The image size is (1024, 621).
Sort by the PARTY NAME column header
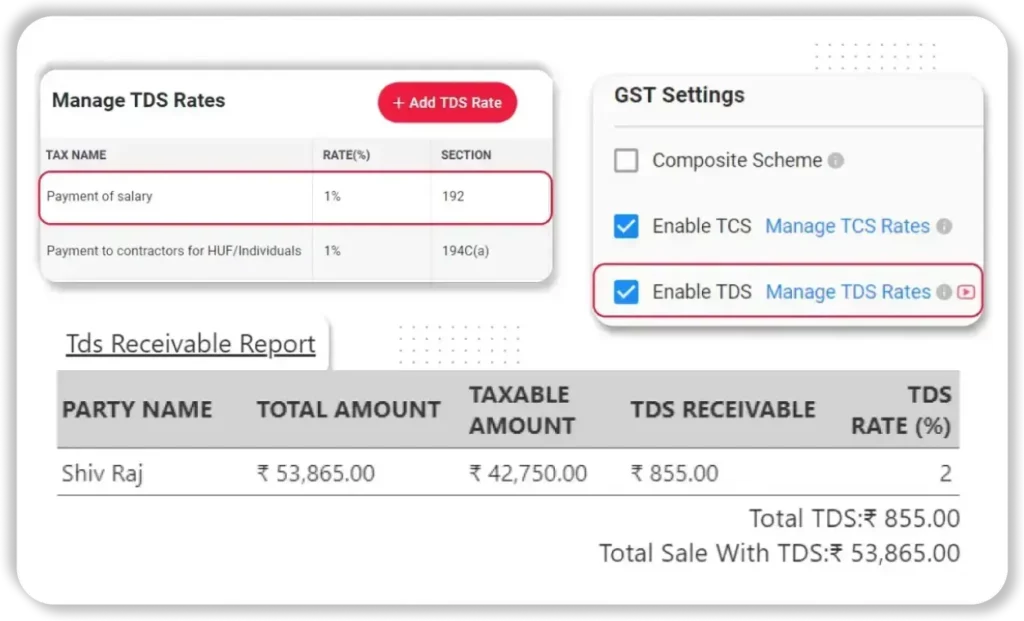click(x=137, y=410)
